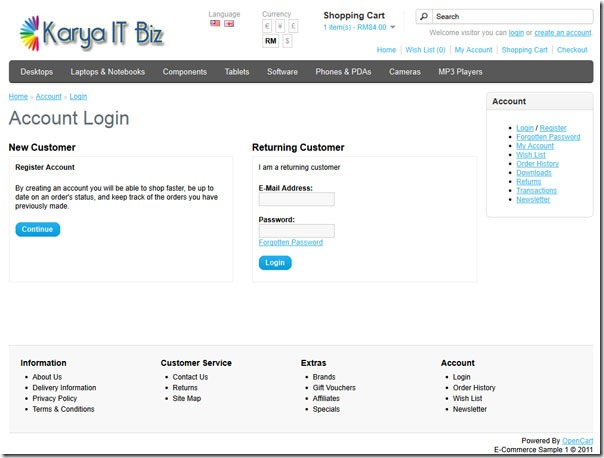
Task: Select the Malaysian flag language icon
Action: tap(215, 23)
